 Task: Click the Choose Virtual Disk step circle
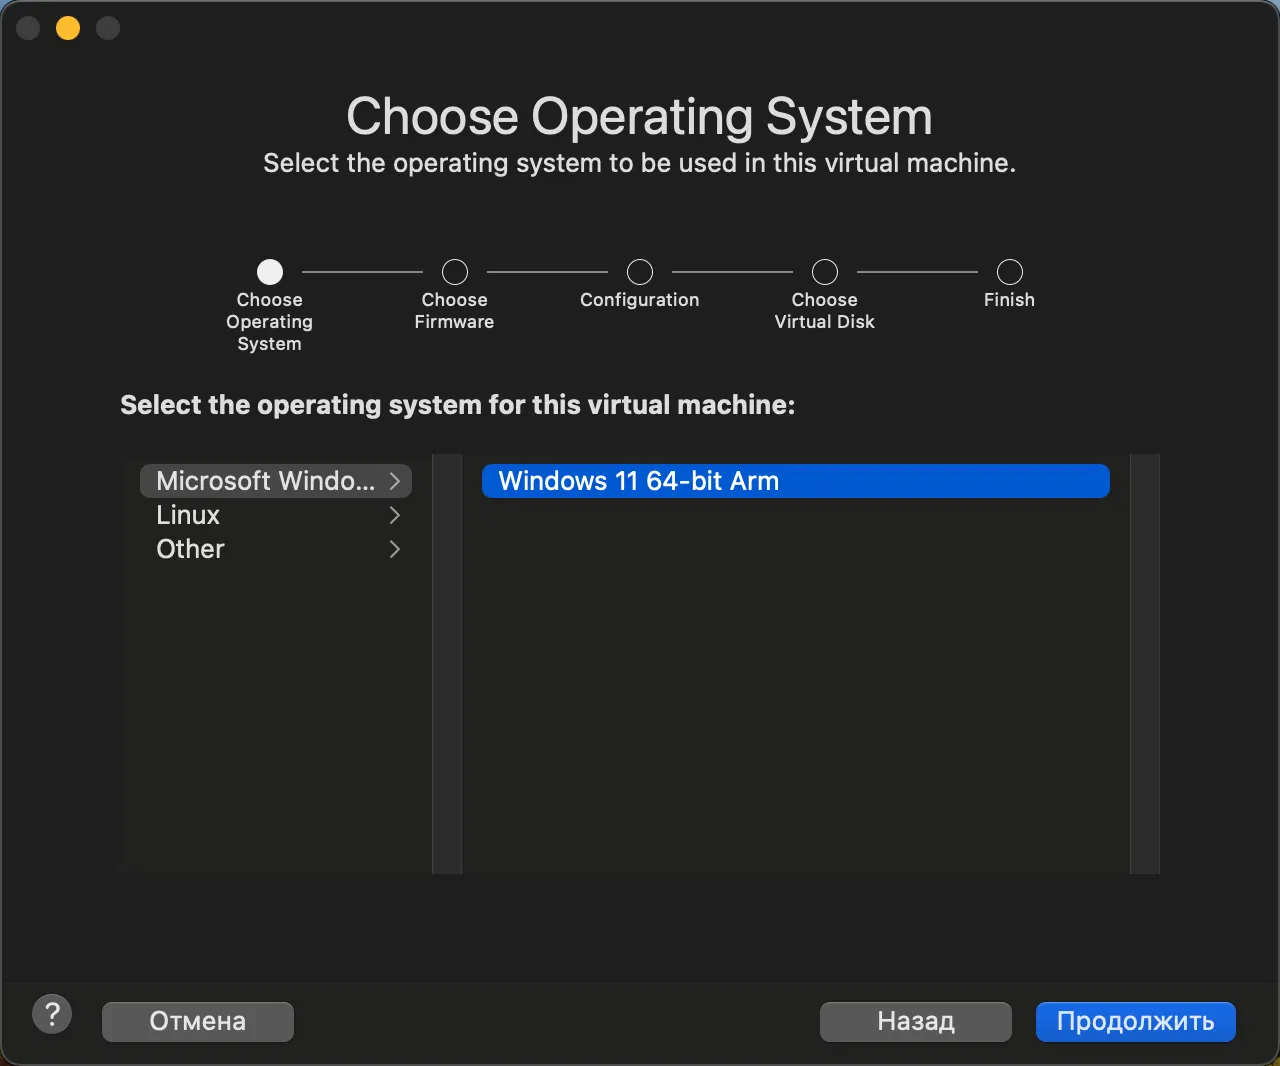[x=825, y=272]
